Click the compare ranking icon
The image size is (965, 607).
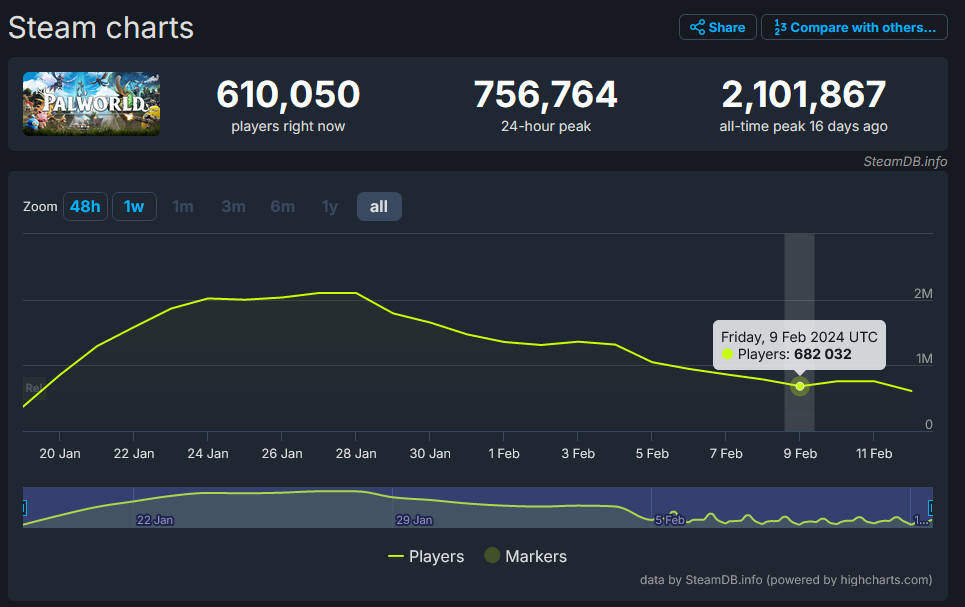click(x=780, y=27)
